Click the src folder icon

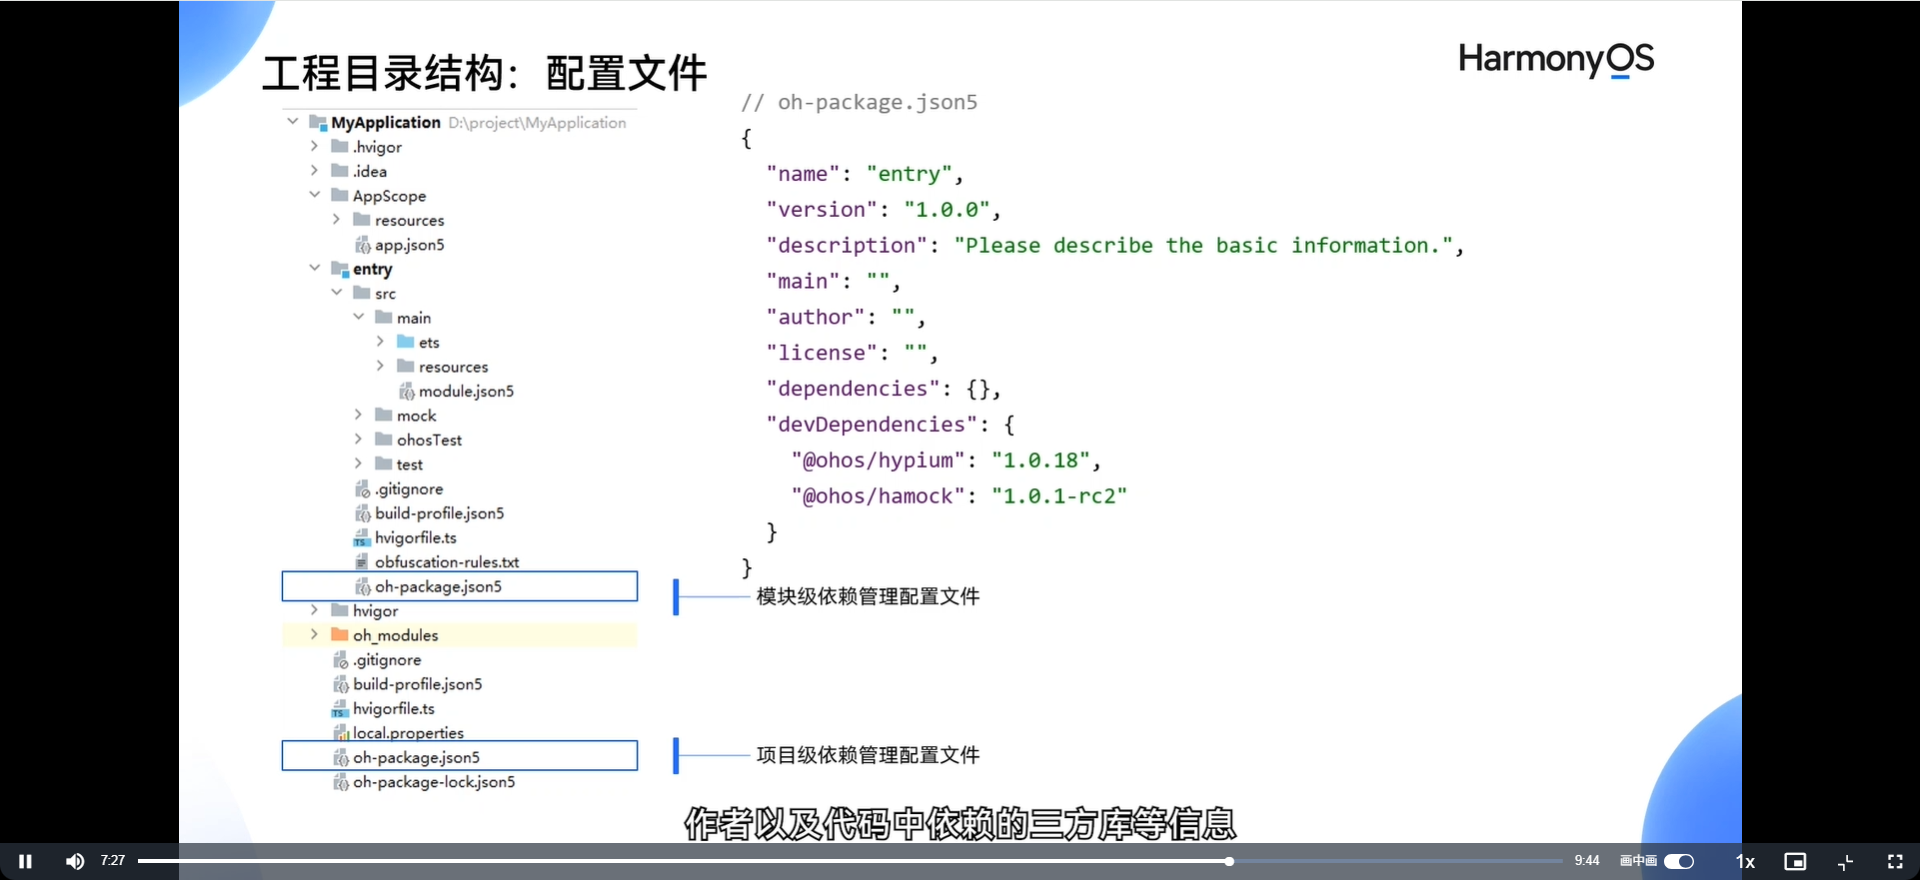pos(362,292)
